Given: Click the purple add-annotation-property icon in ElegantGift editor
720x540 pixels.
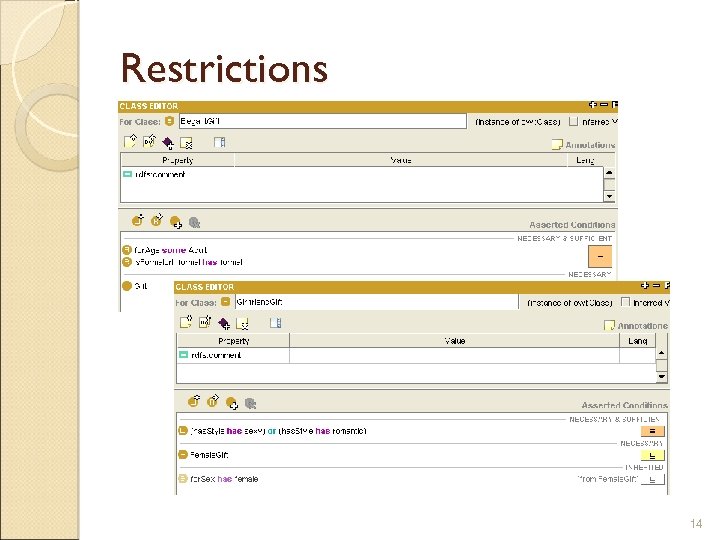Looking at the screenshot, I should [168, 143].
